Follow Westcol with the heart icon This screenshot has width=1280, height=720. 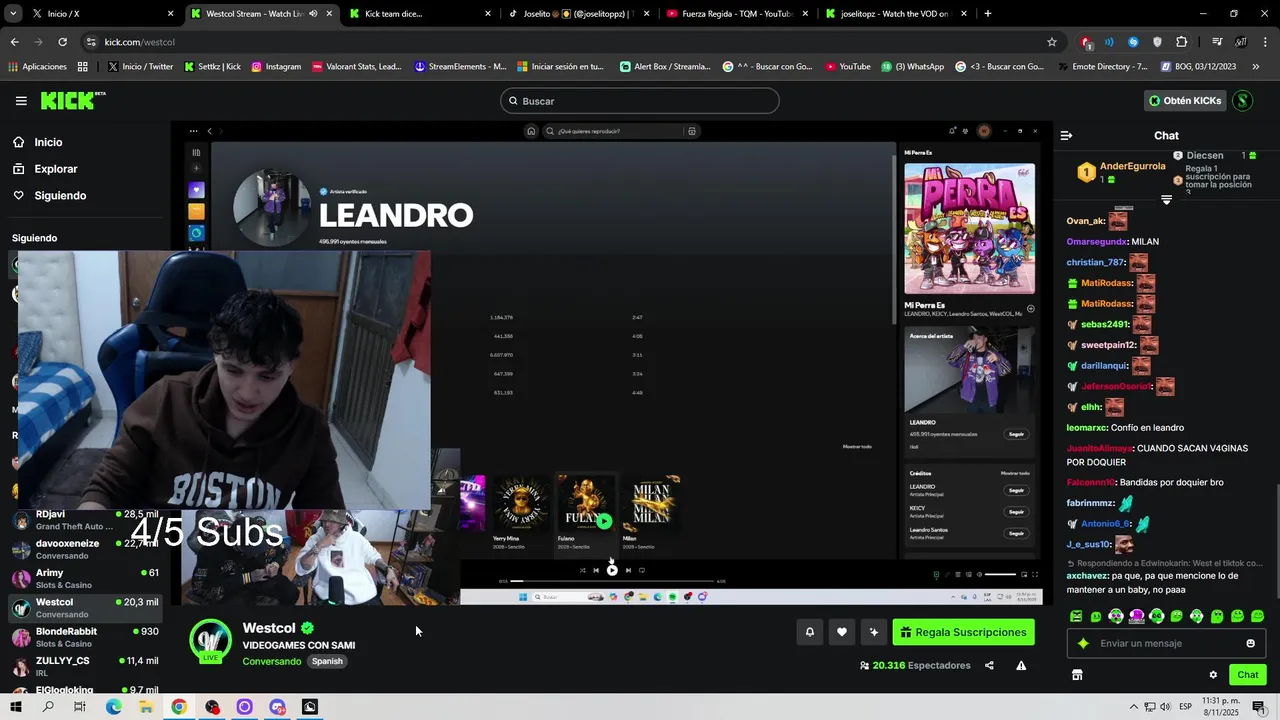[841, 632]
